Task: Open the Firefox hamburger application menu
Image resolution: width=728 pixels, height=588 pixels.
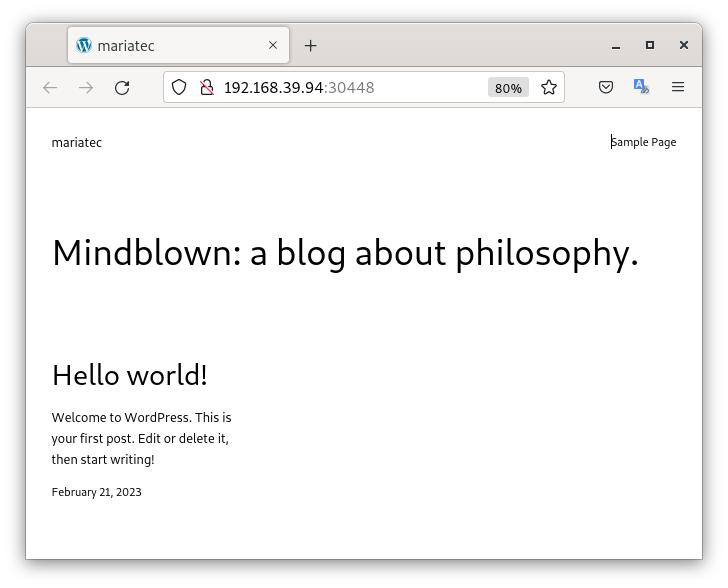Action: [678, 88]
